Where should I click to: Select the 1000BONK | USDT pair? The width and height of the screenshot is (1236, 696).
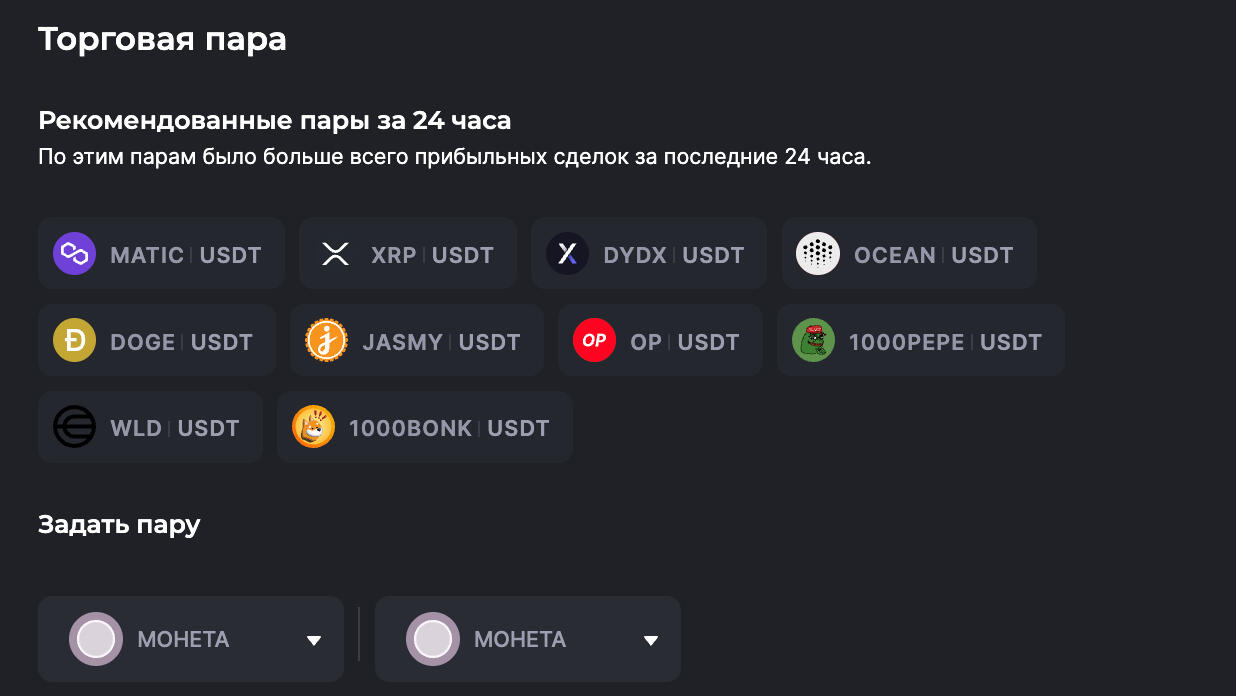coord(424,427)
